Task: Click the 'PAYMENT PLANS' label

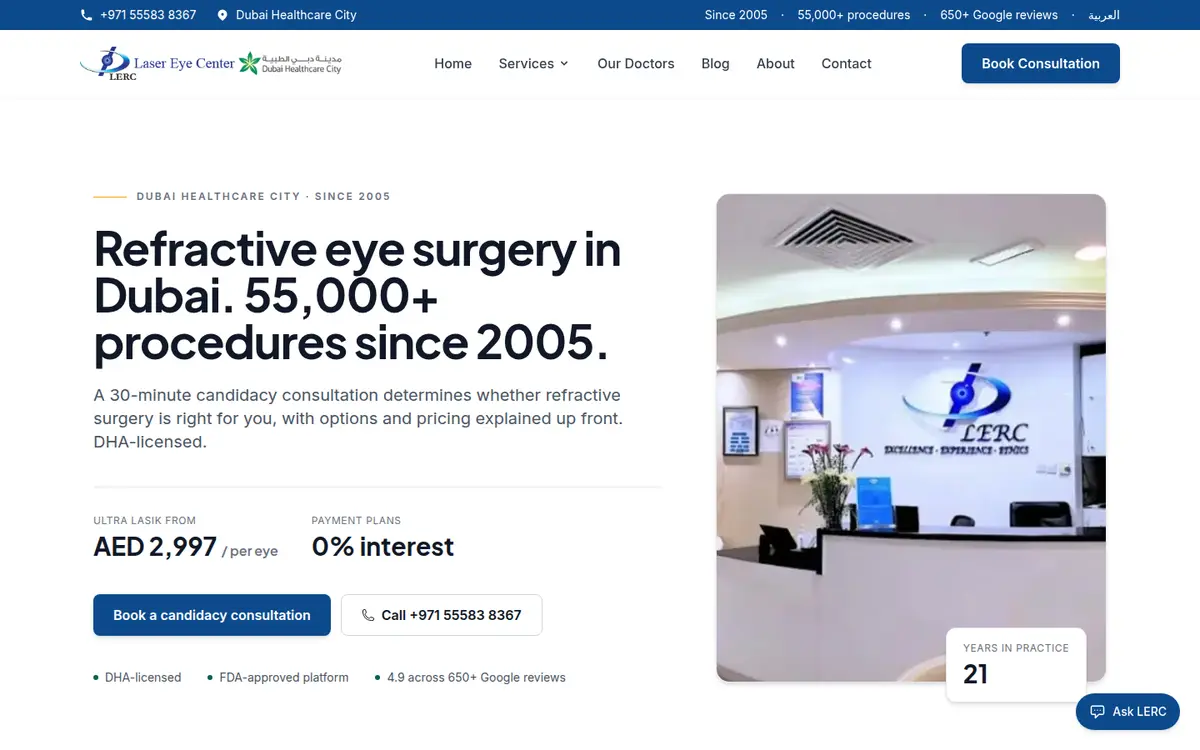Action: 356,520
